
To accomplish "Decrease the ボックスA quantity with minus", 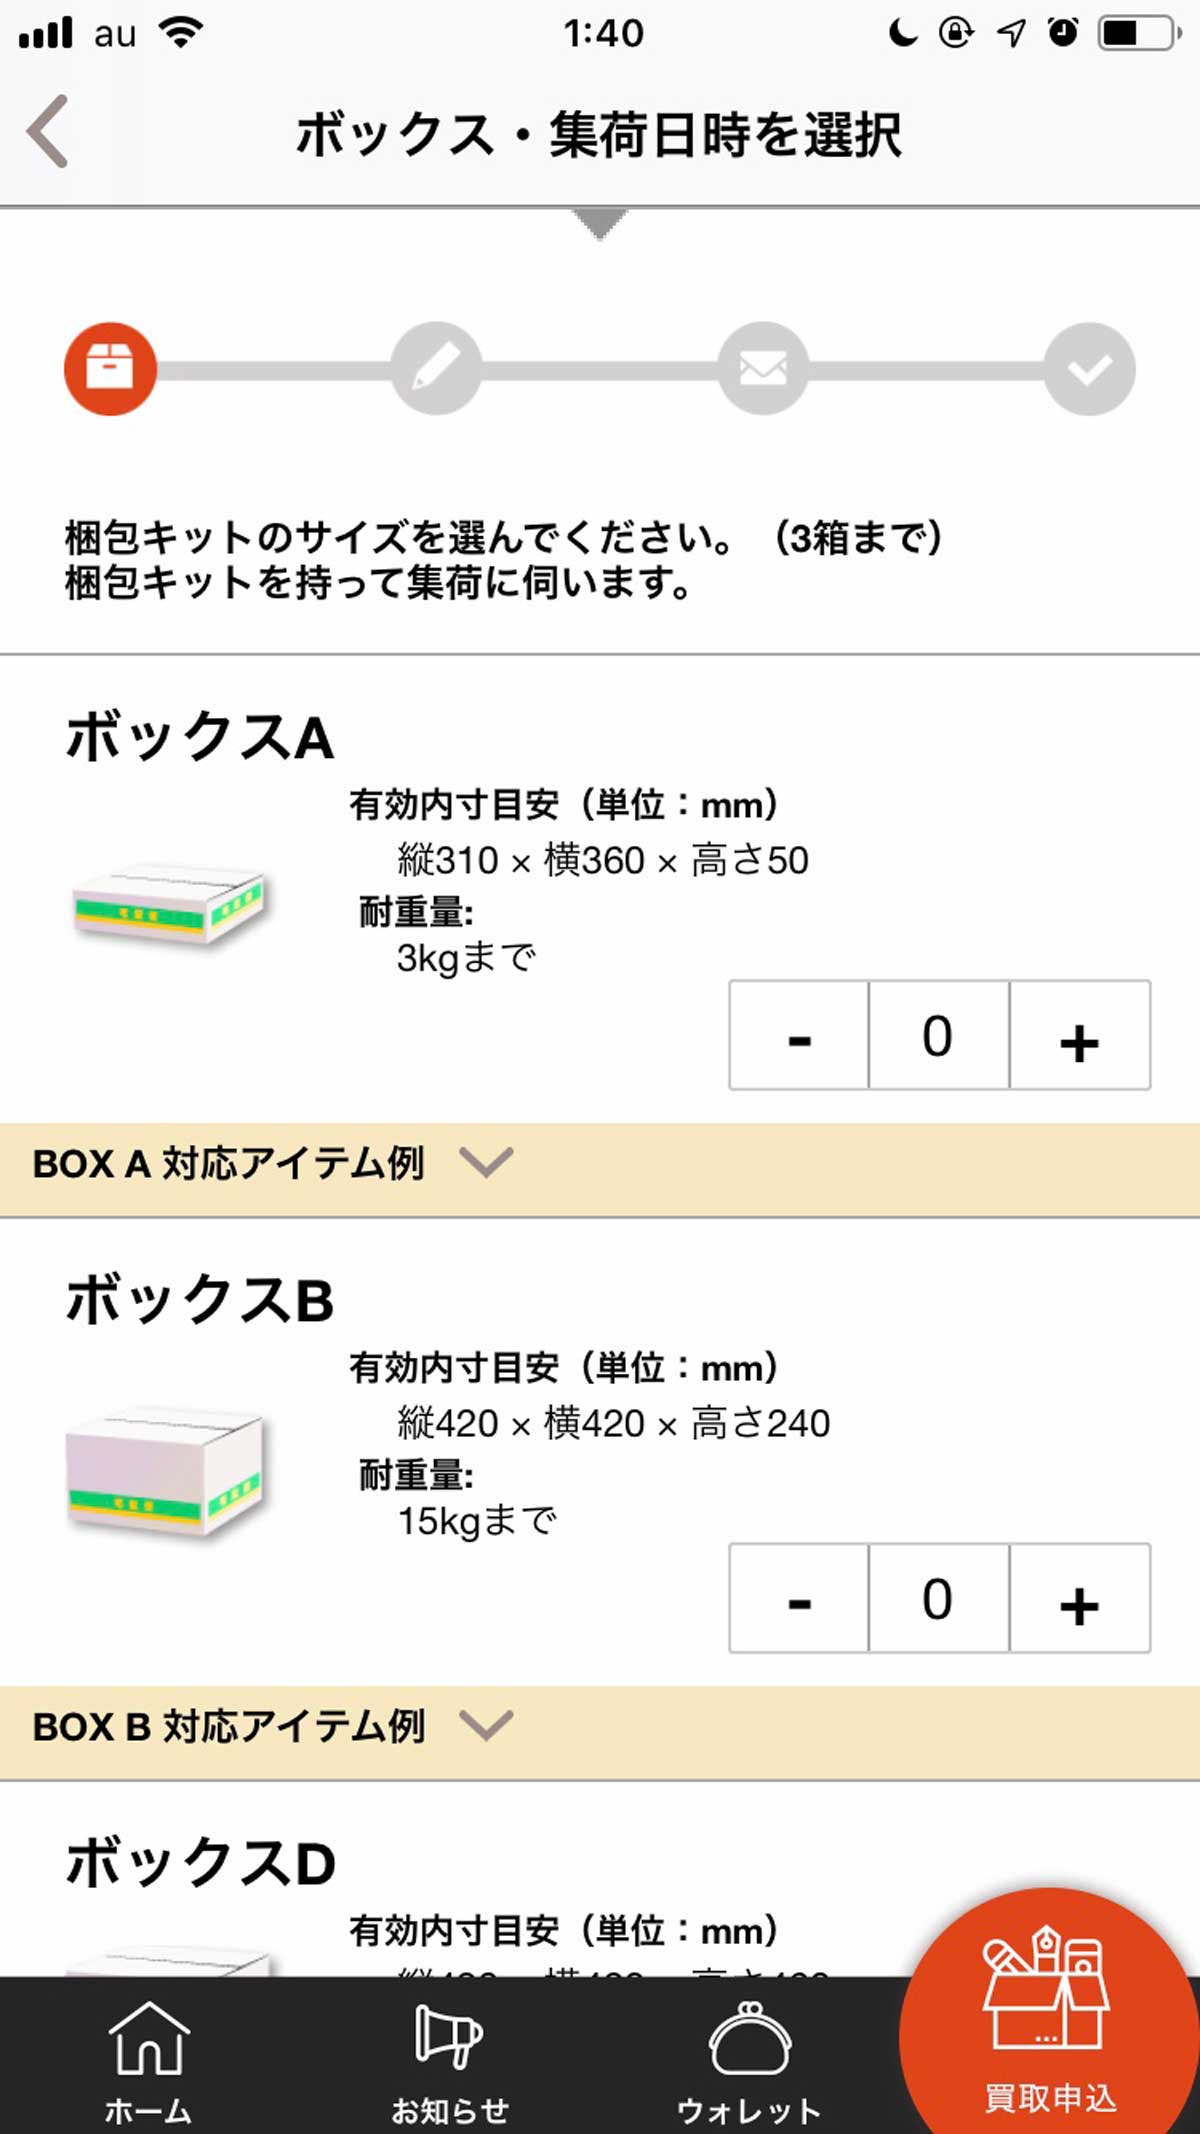I will pyautogui.click(x=799, y=1035).
